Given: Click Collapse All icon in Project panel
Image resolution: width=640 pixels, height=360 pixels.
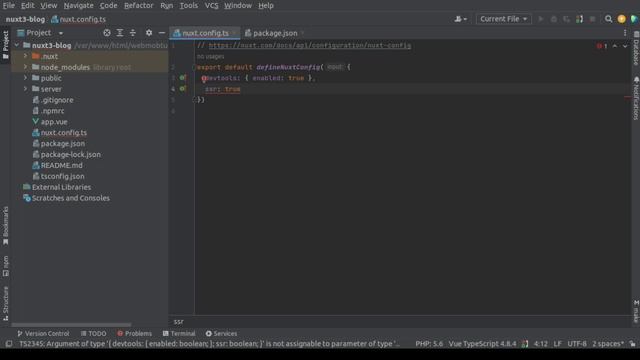Looking at the screenshot, I should [x=133, y=33].
